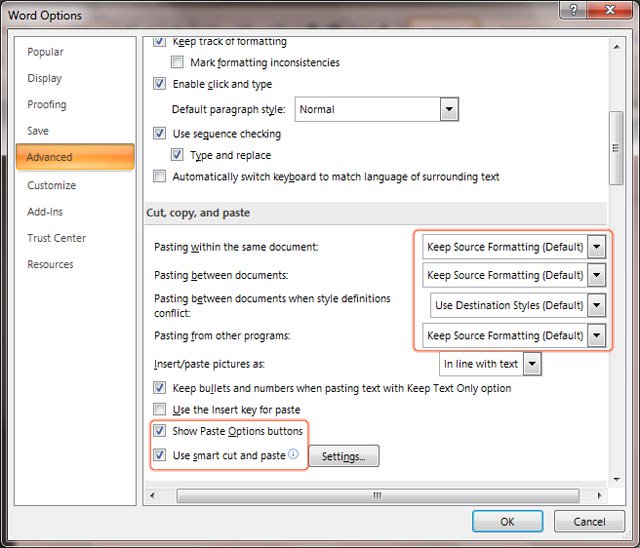Click the vertical scrollbar thumb
This screenshot has width=640, height=548.
click(x=616, y=148)
